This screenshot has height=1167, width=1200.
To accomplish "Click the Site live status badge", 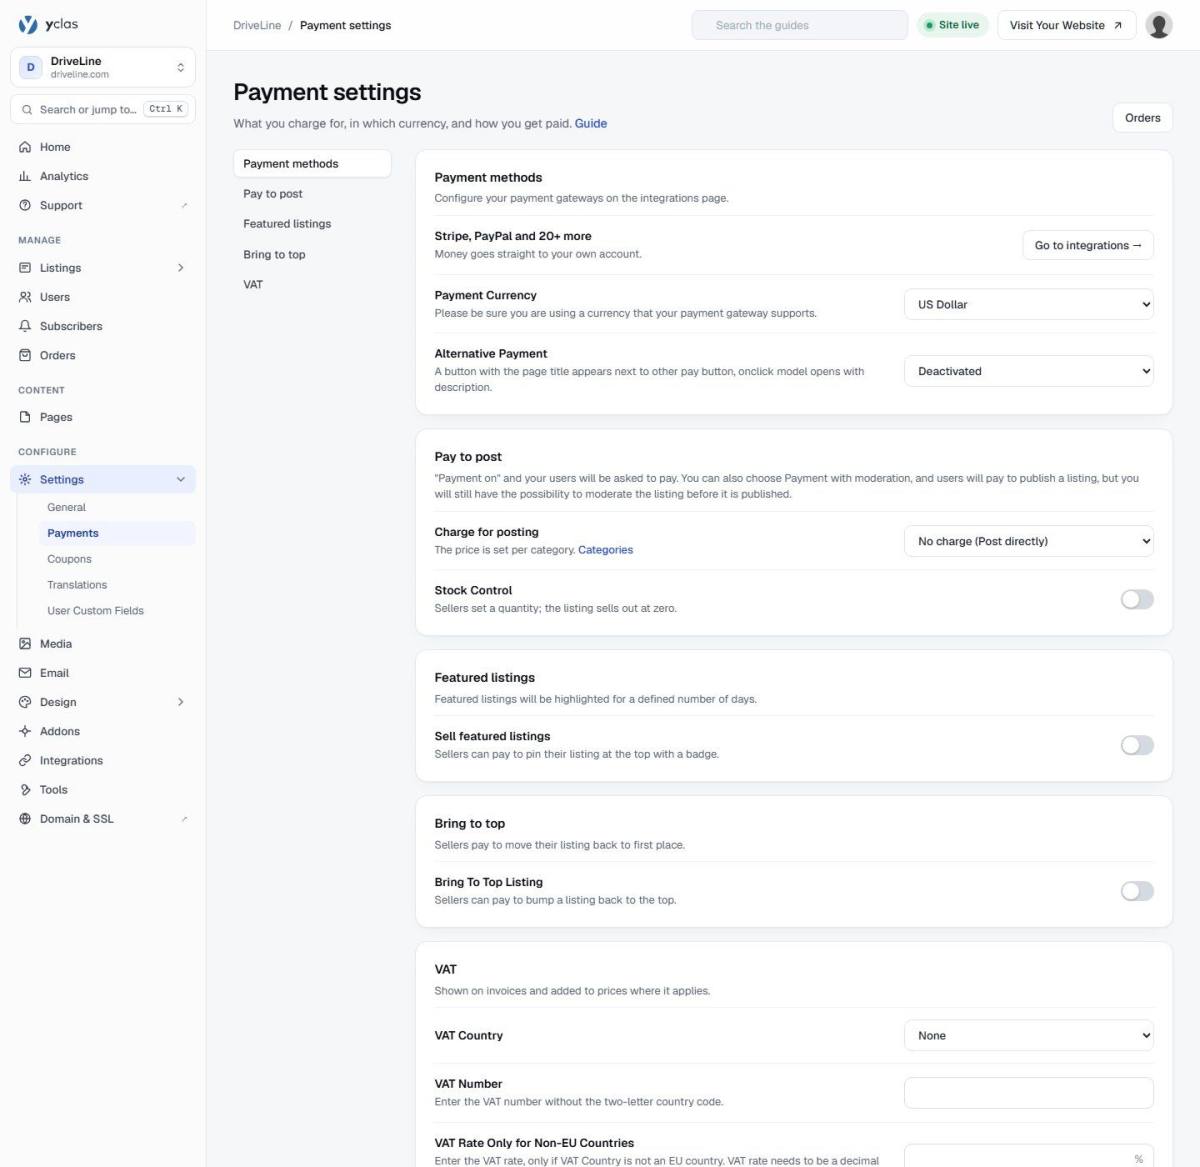I will (x=953, y=25).
